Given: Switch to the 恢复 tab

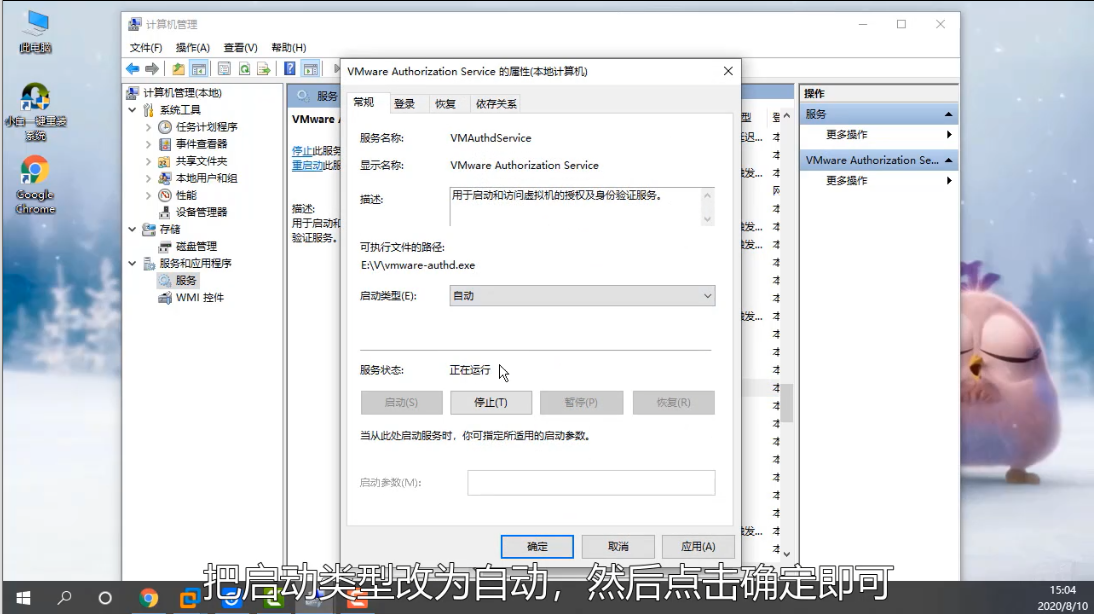Looking at the screenshot, I should 445,104.
